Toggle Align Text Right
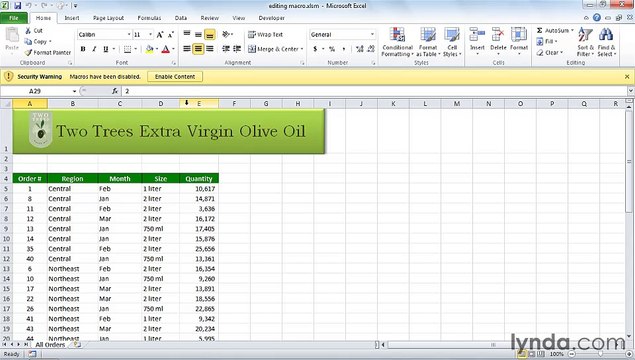 [x=209, y=49]
